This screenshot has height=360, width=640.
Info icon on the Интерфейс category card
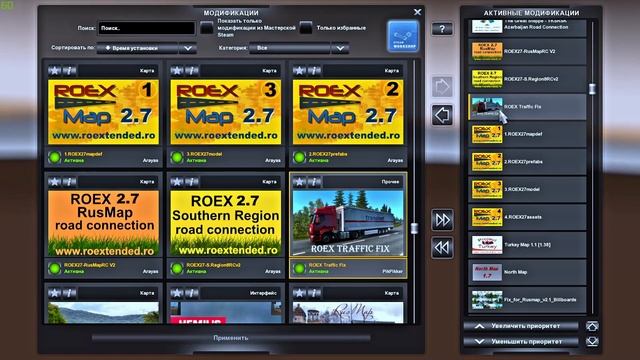[x=191, y=293]
